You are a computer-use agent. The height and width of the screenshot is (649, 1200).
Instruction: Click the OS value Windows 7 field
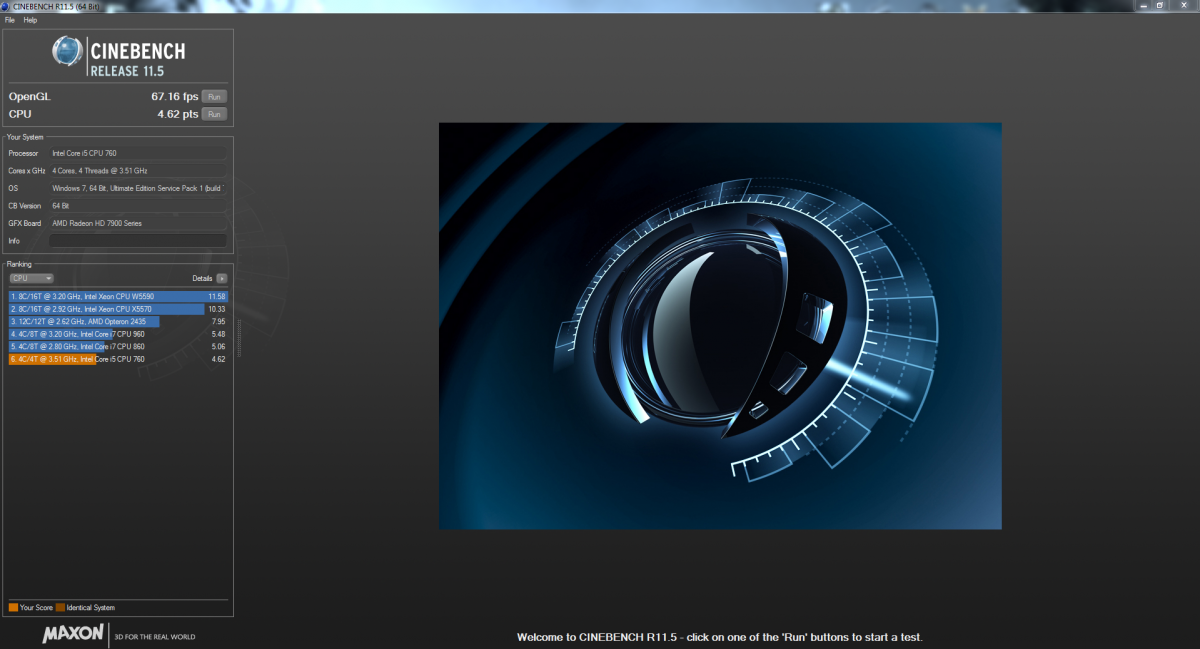138,188
